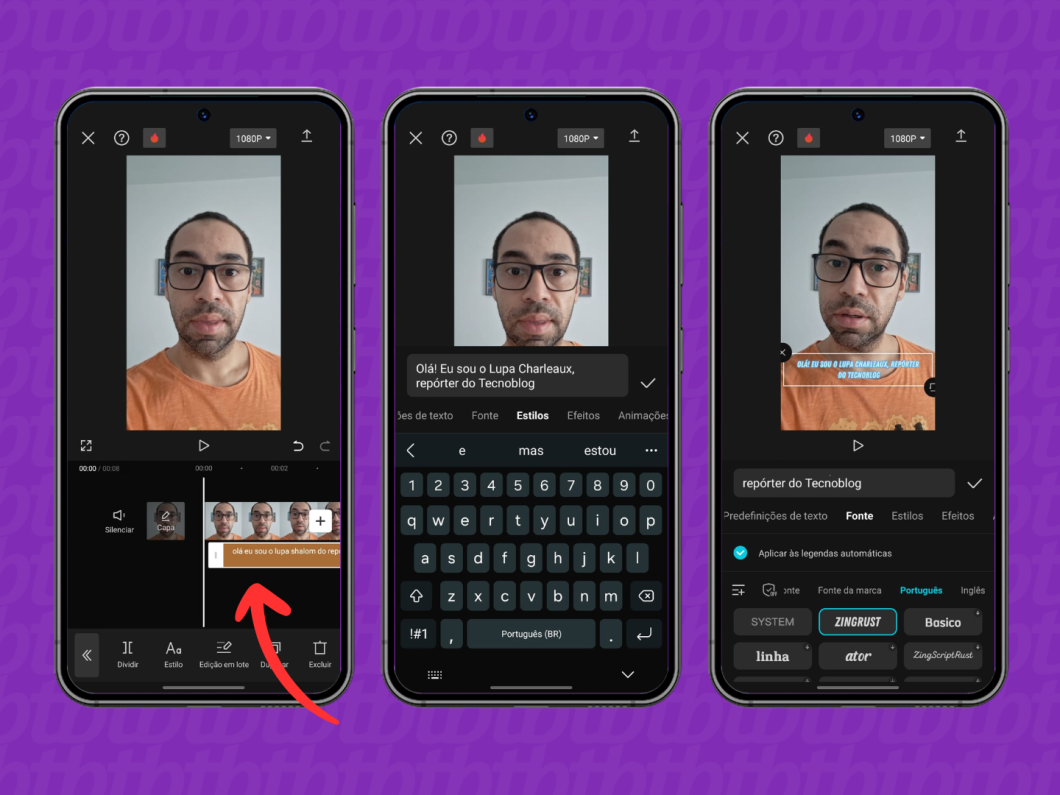Switch to the Inglês font language tab
1060x795 pixels.
(x=972, y=590)
